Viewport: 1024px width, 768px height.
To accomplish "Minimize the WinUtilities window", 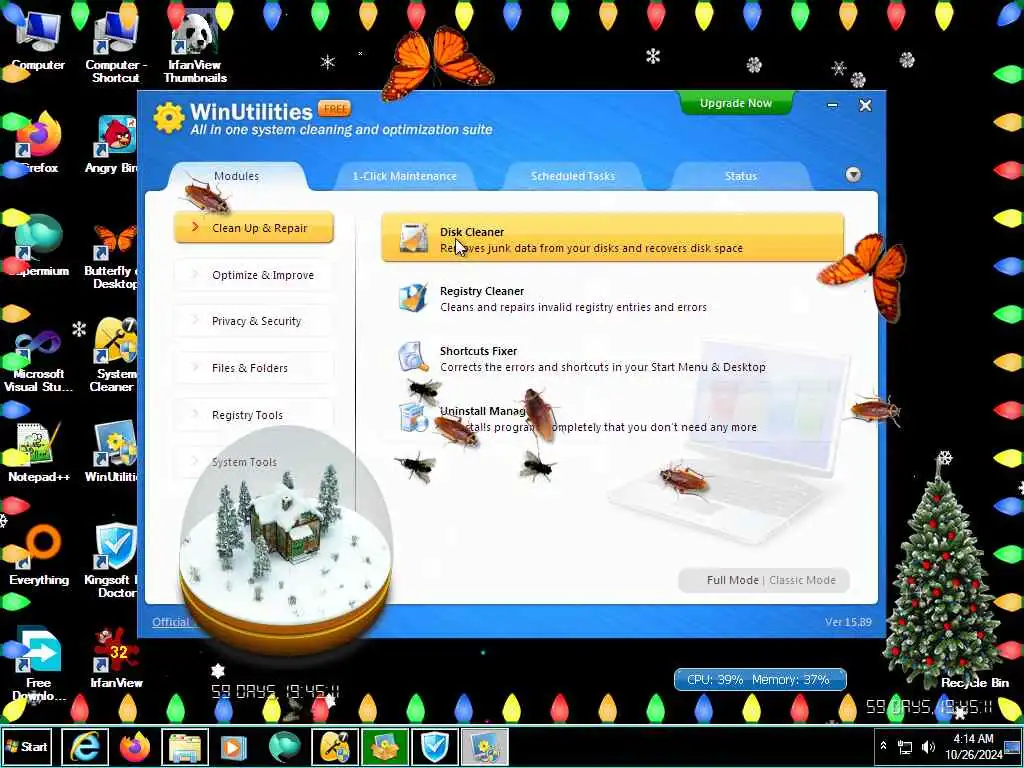I will click(x=832, y=105).
